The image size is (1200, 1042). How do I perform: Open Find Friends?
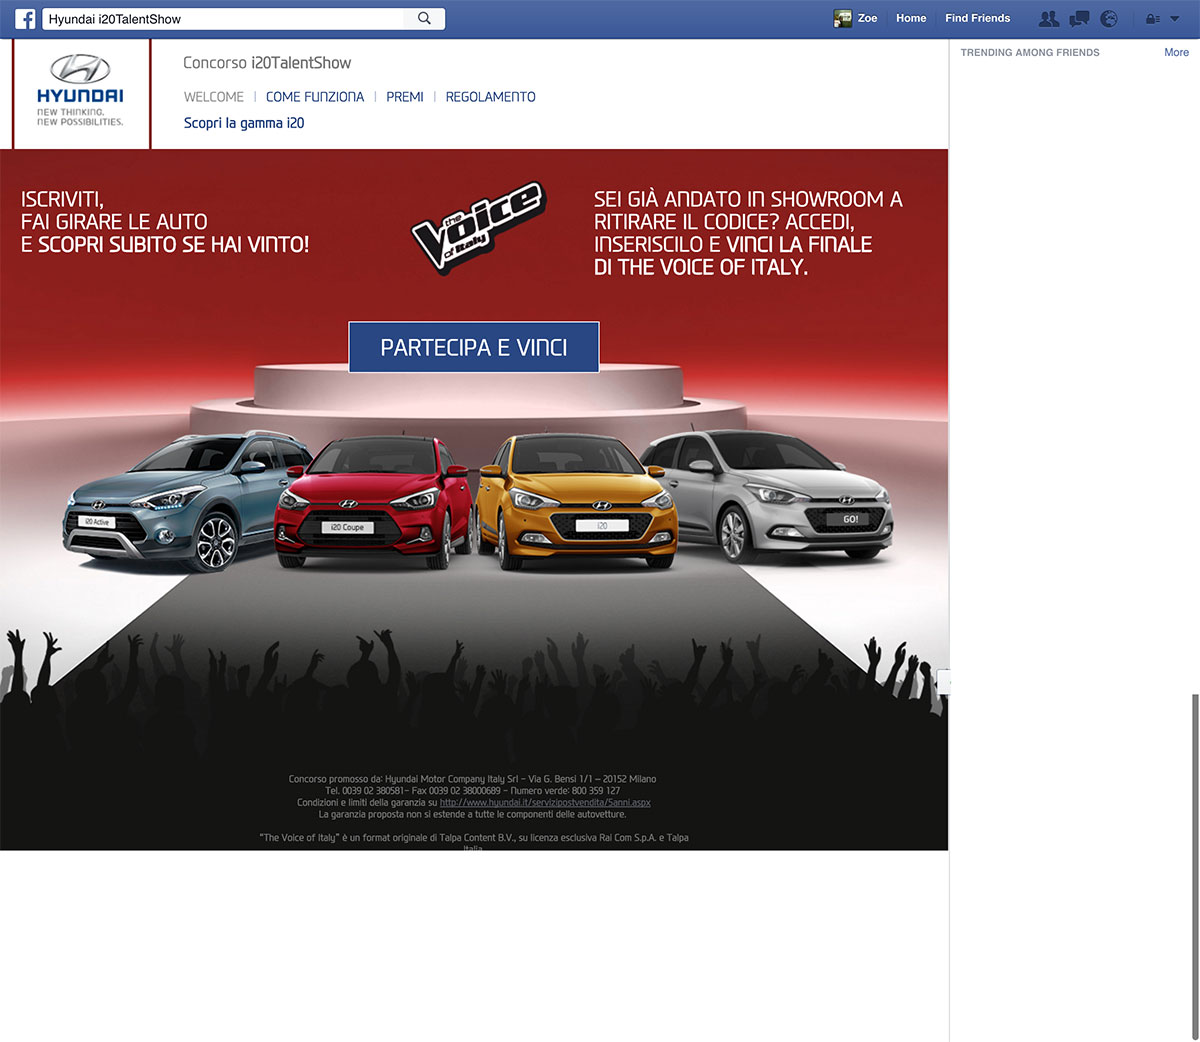click(977, 18)
